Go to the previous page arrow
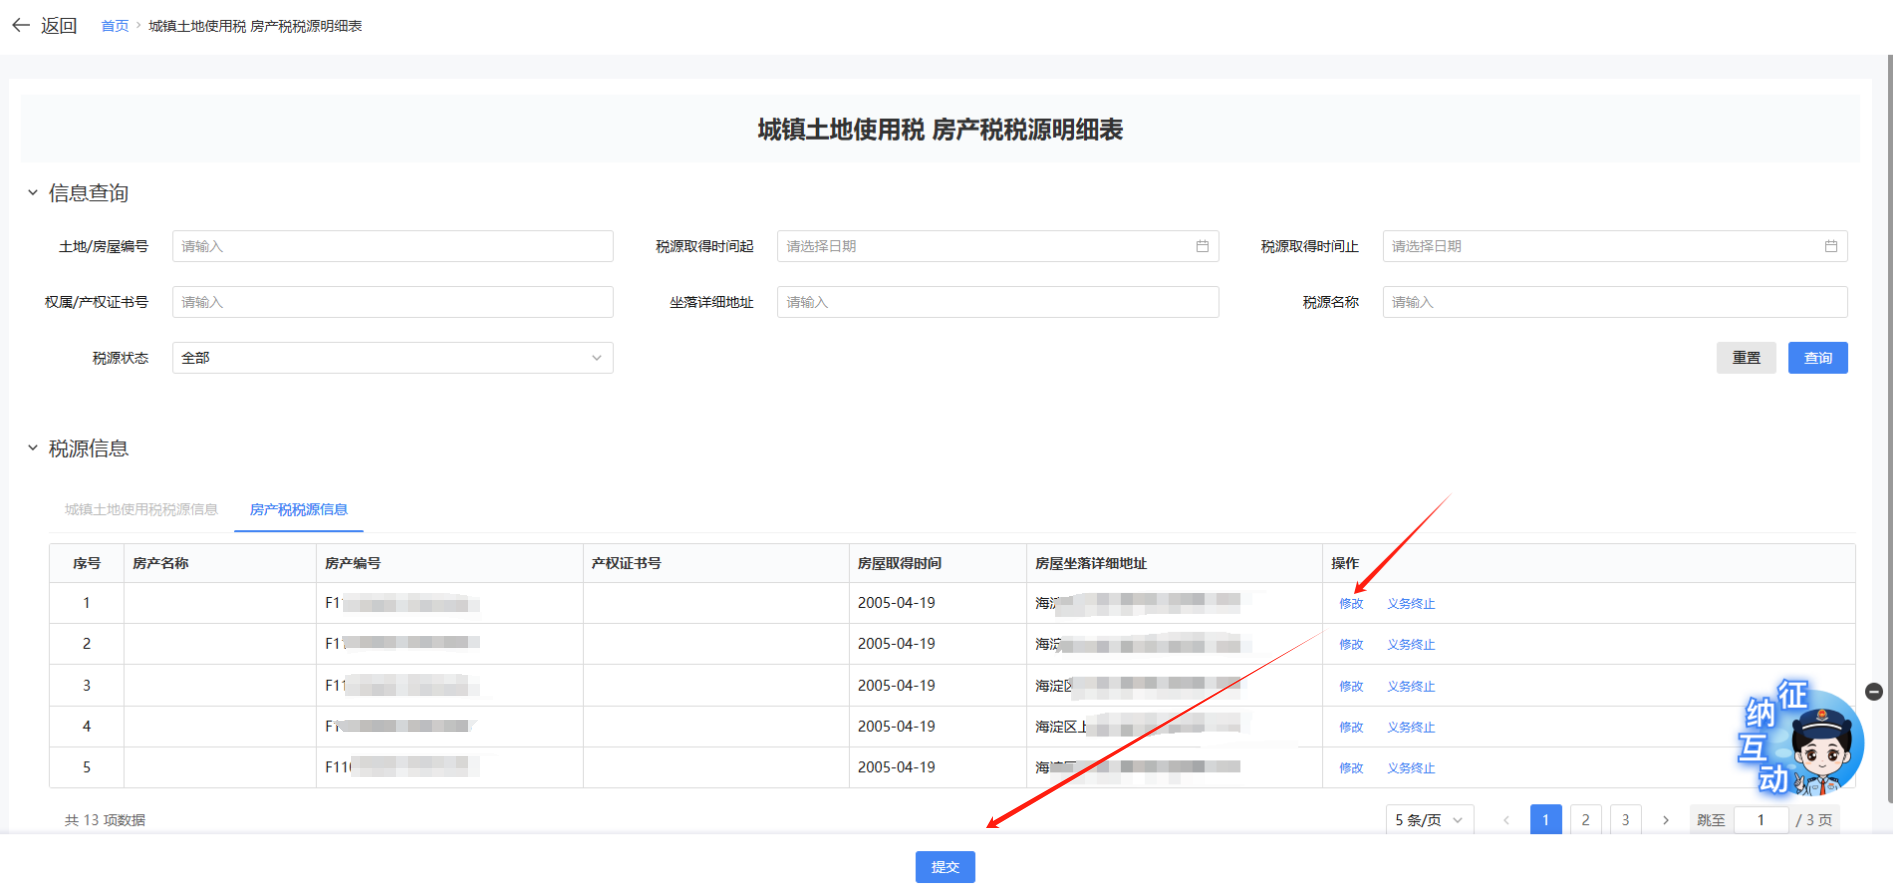Viewport: 1893px width, 886px height. point(1506,820)
